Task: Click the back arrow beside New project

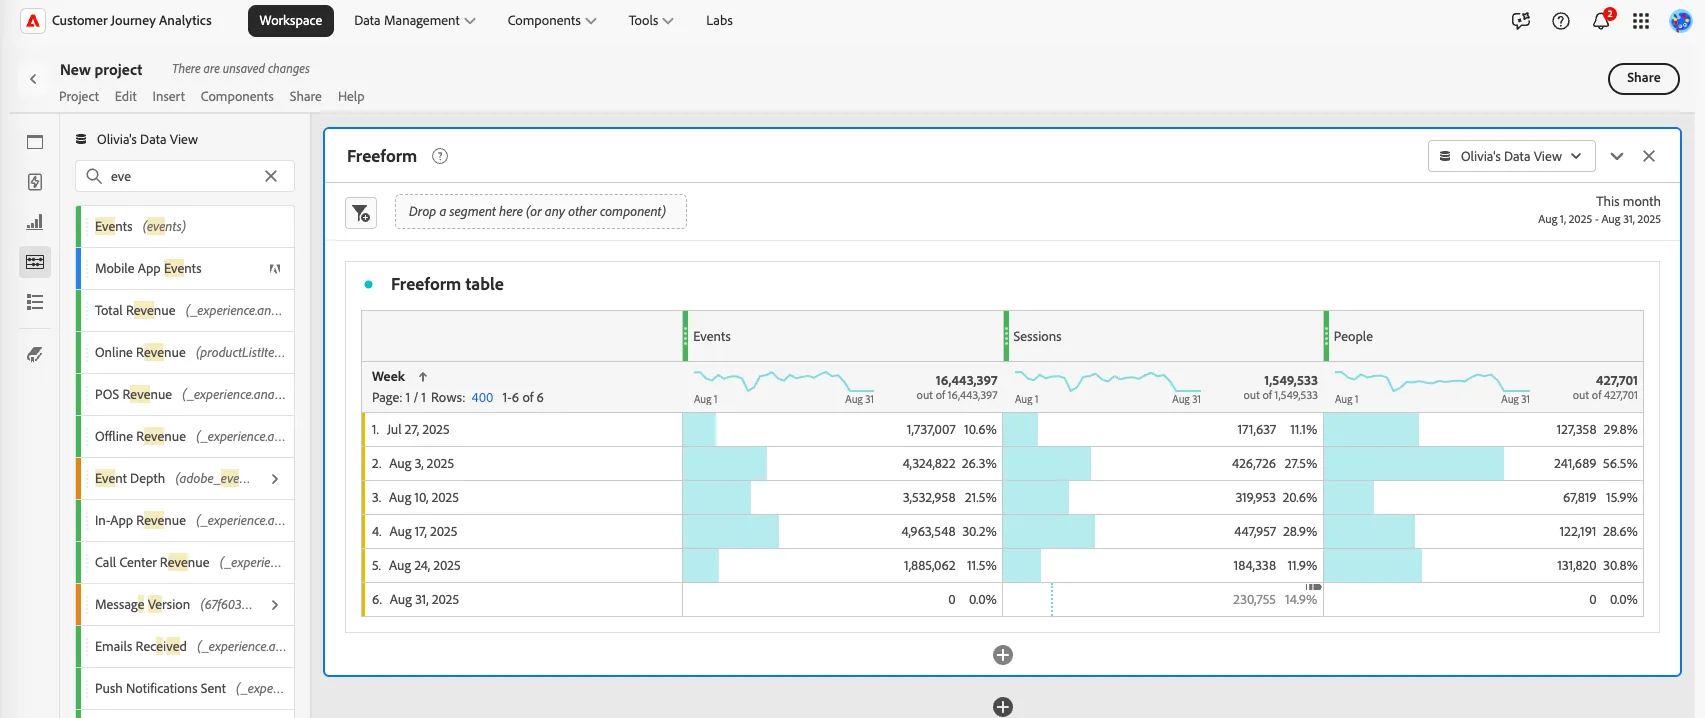Action: [x=33, y=79]
